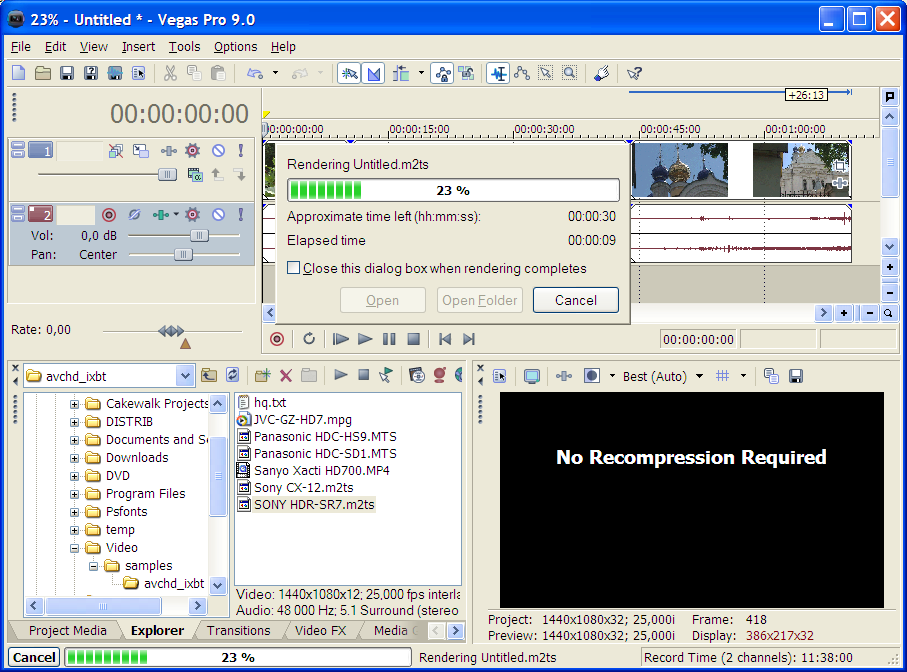The image size is (907, 672).
Task: Click the Refresh icon in Explorer panel
Action: pos(232,375)
